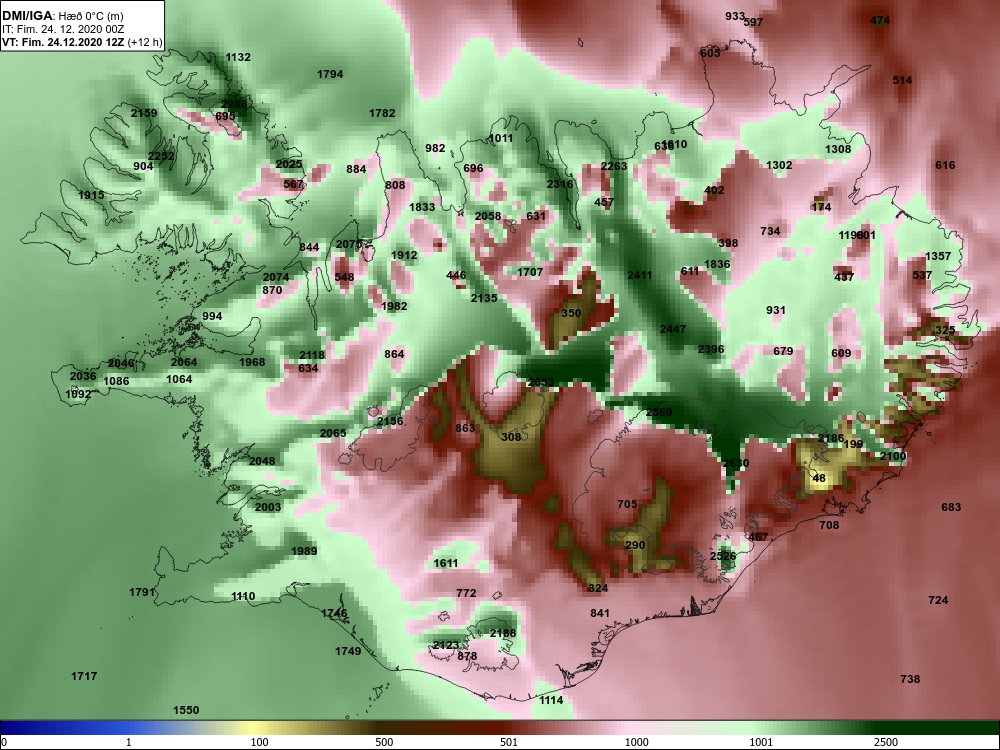Click the map value 2003

(268, 507)
